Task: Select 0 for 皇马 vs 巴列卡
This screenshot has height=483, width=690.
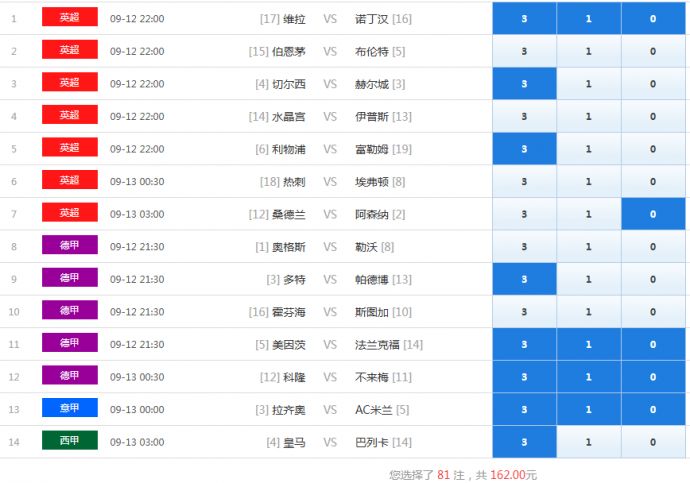Action: [653, 442]
